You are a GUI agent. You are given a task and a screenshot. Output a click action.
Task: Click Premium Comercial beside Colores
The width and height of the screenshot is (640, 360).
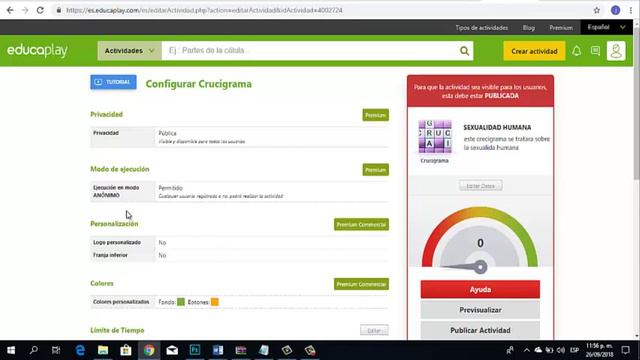click(361, 284)
